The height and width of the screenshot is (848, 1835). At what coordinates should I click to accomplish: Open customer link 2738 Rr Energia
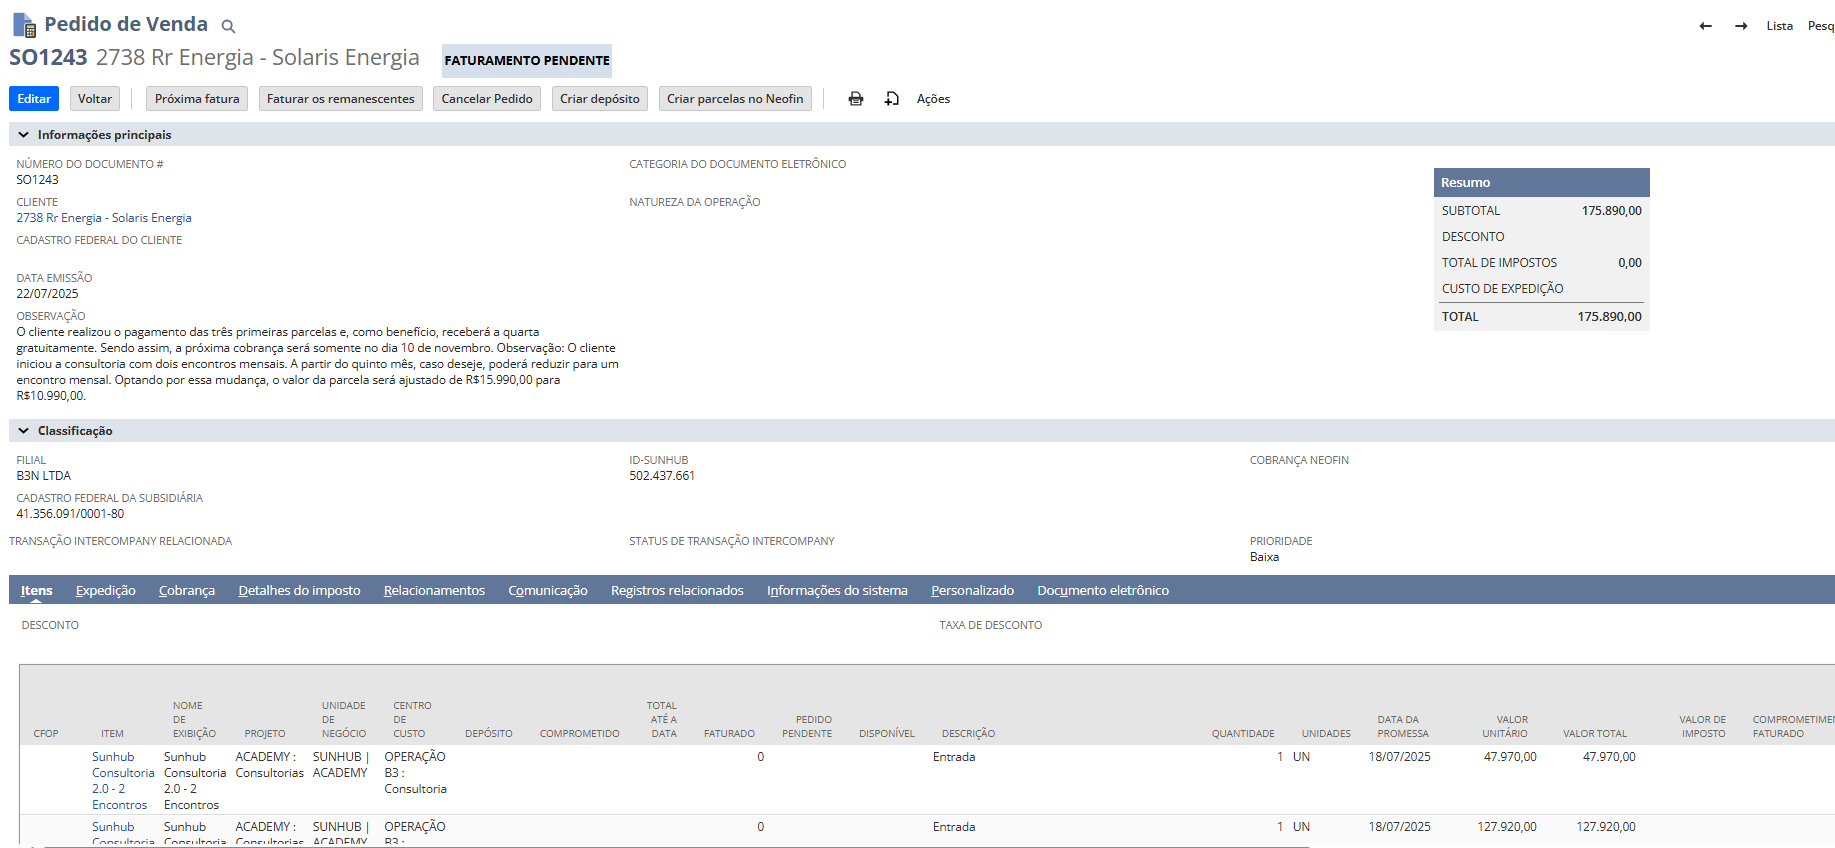104,218
